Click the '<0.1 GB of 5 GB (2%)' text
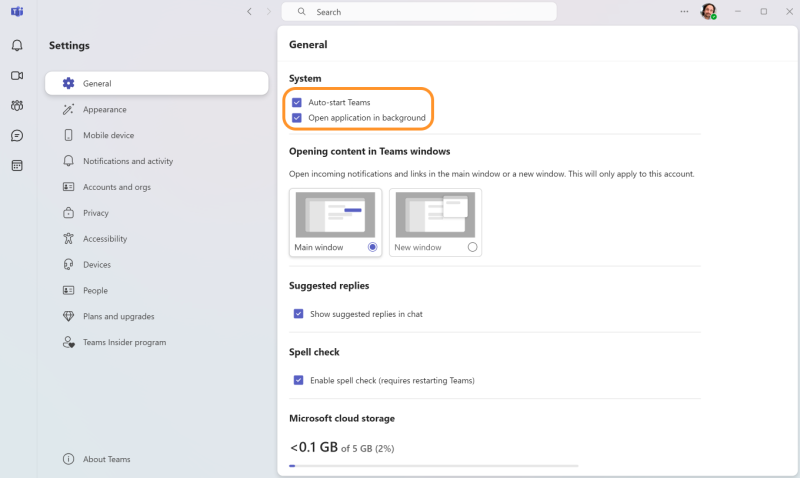This screenshot has width=800, height=478. 342,447
